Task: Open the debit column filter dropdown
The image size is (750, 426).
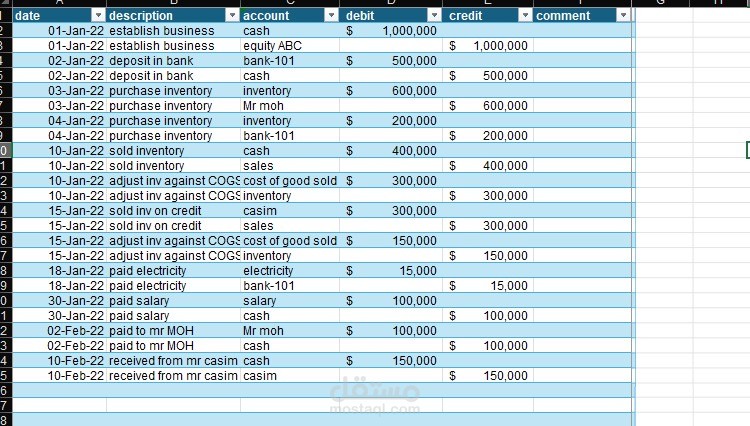Action: click(434, 15)
